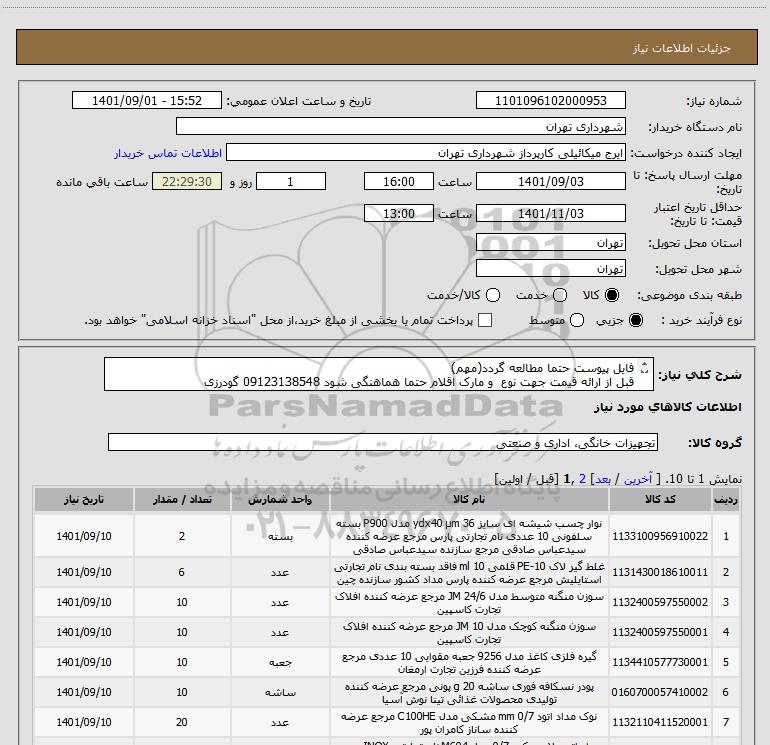Click the نام کالا column header

pyautogui.click(x=469, y=499)
